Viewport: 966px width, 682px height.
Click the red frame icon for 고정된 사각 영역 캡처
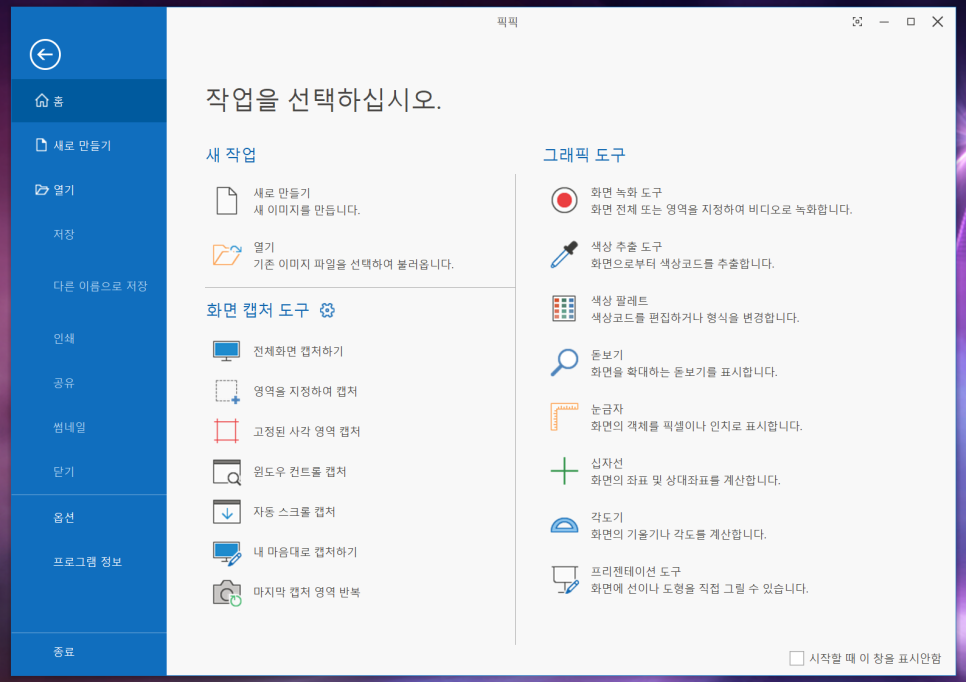[x=227, y=431]
